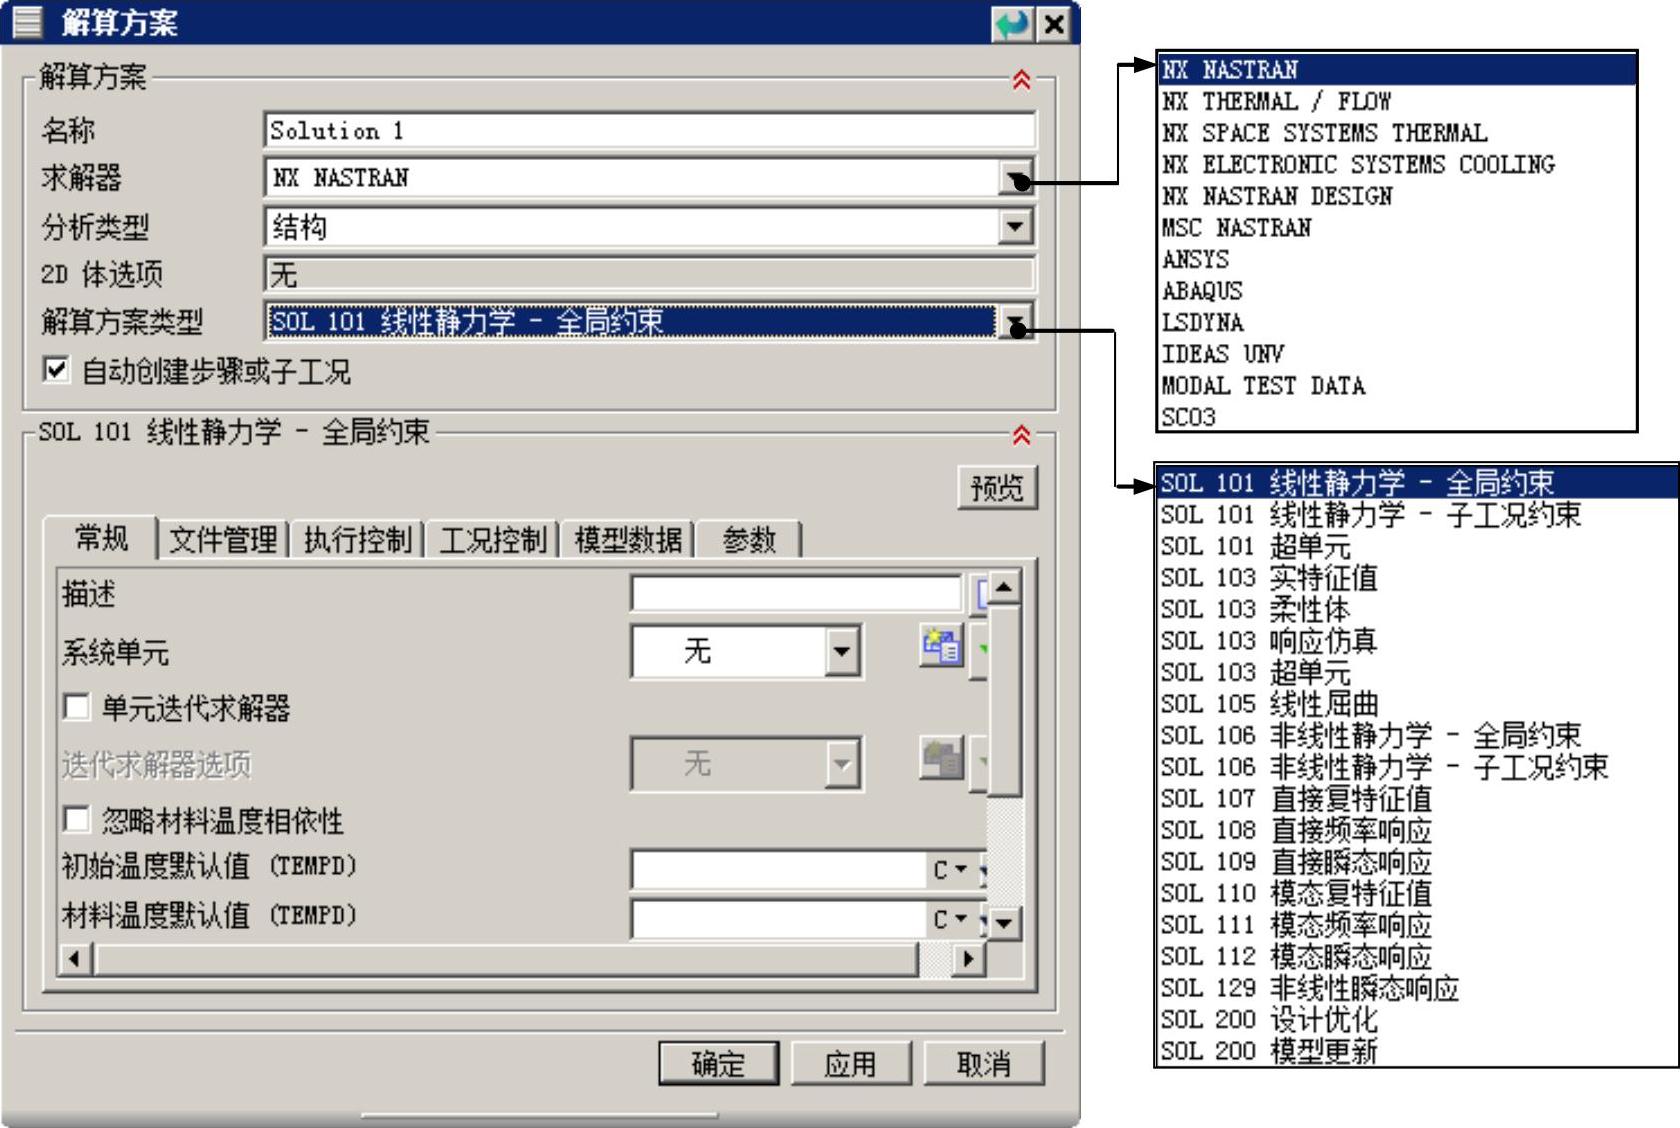Click the vertical scrollbar down arrow
This screenshot has width=1680, height=1128.
coord(1004,922)
